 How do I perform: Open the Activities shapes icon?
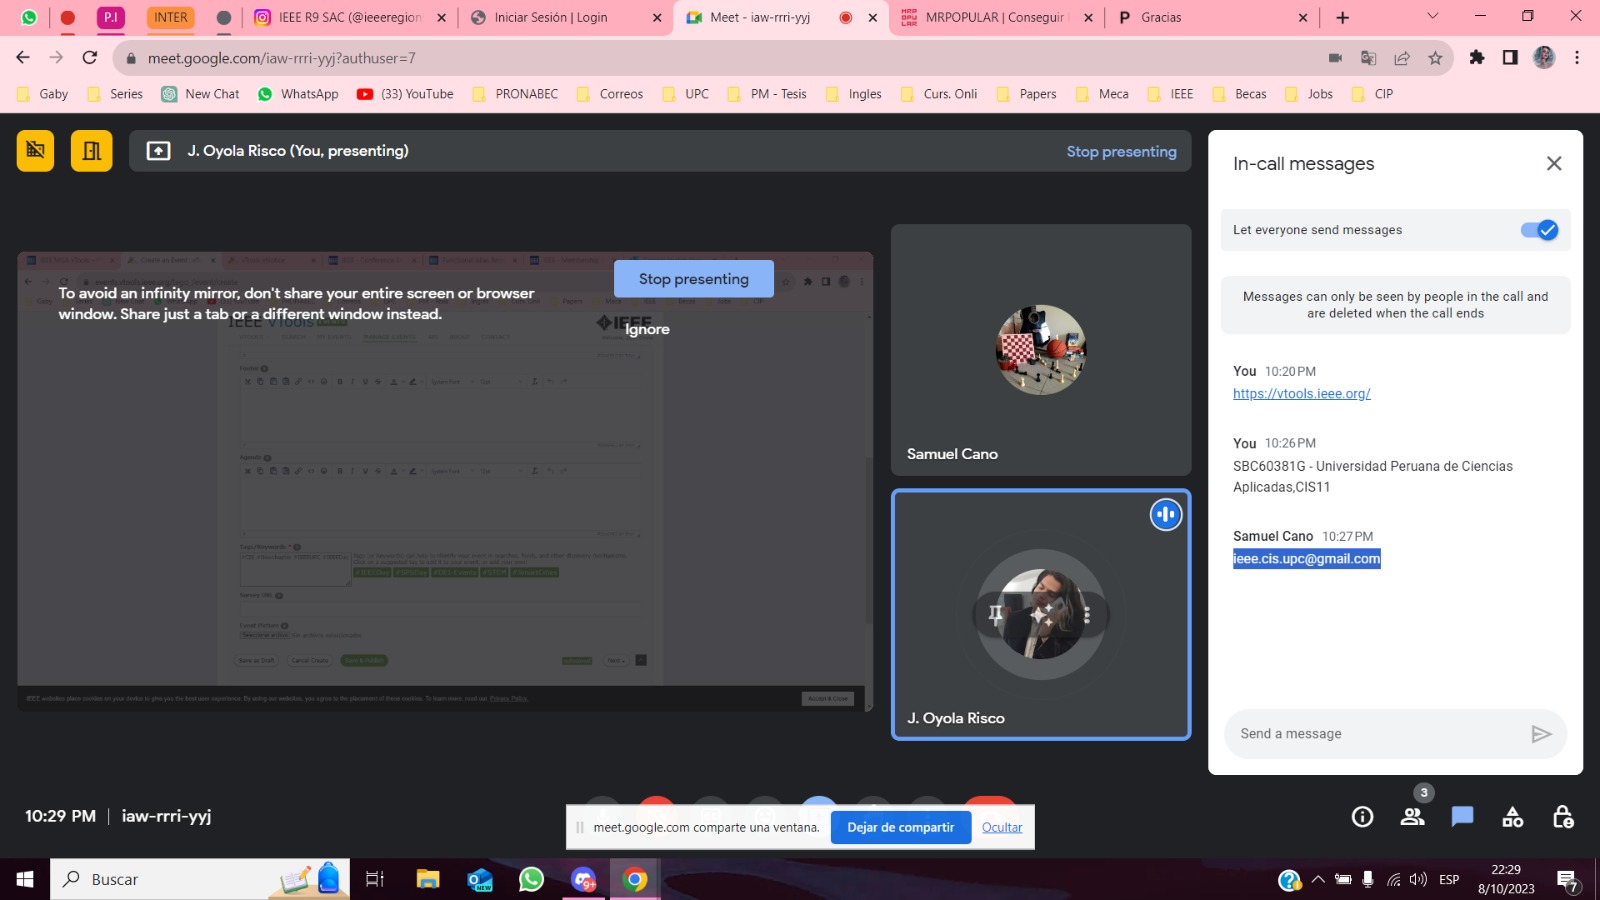(x=1512, y=817)
